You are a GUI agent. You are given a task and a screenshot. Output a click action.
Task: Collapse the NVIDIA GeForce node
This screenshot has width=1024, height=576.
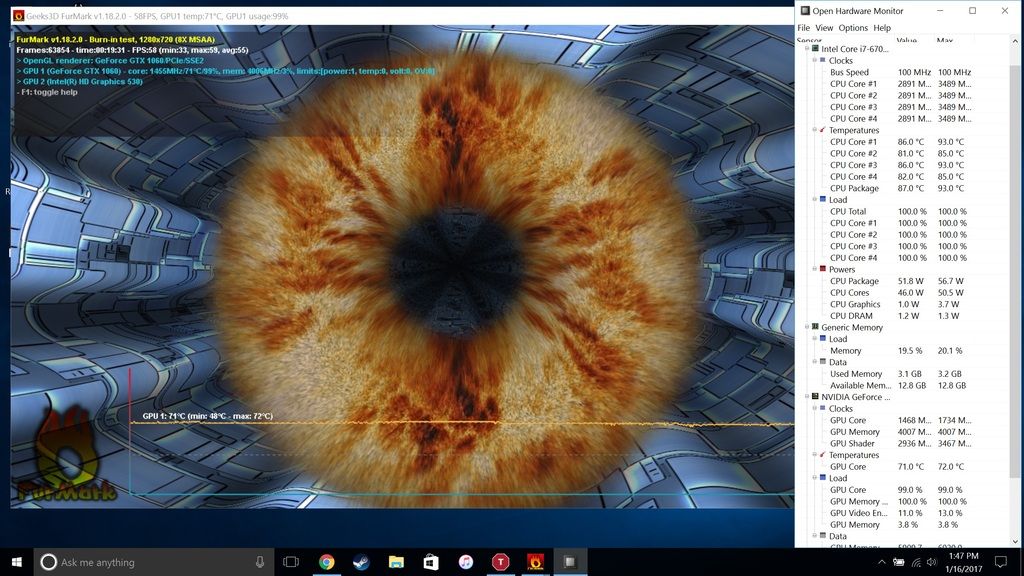807,396
